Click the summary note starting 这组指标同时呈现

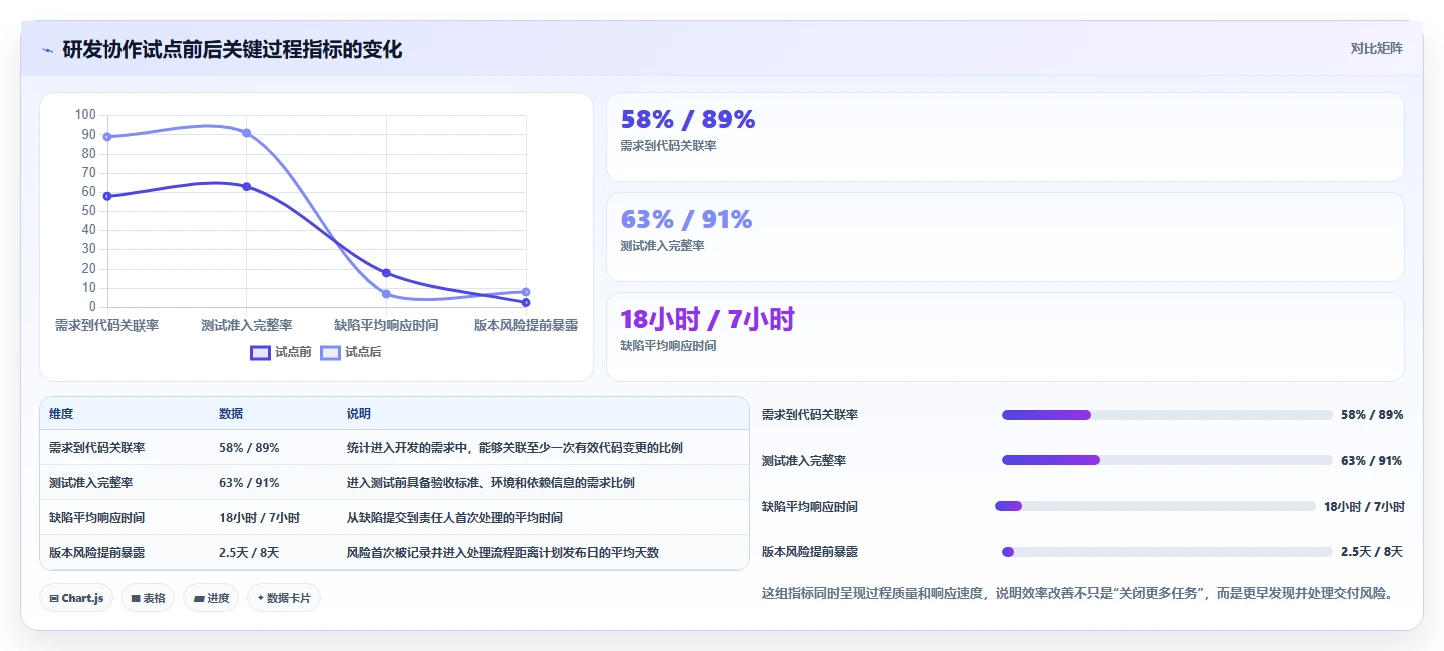[1078, 593]
